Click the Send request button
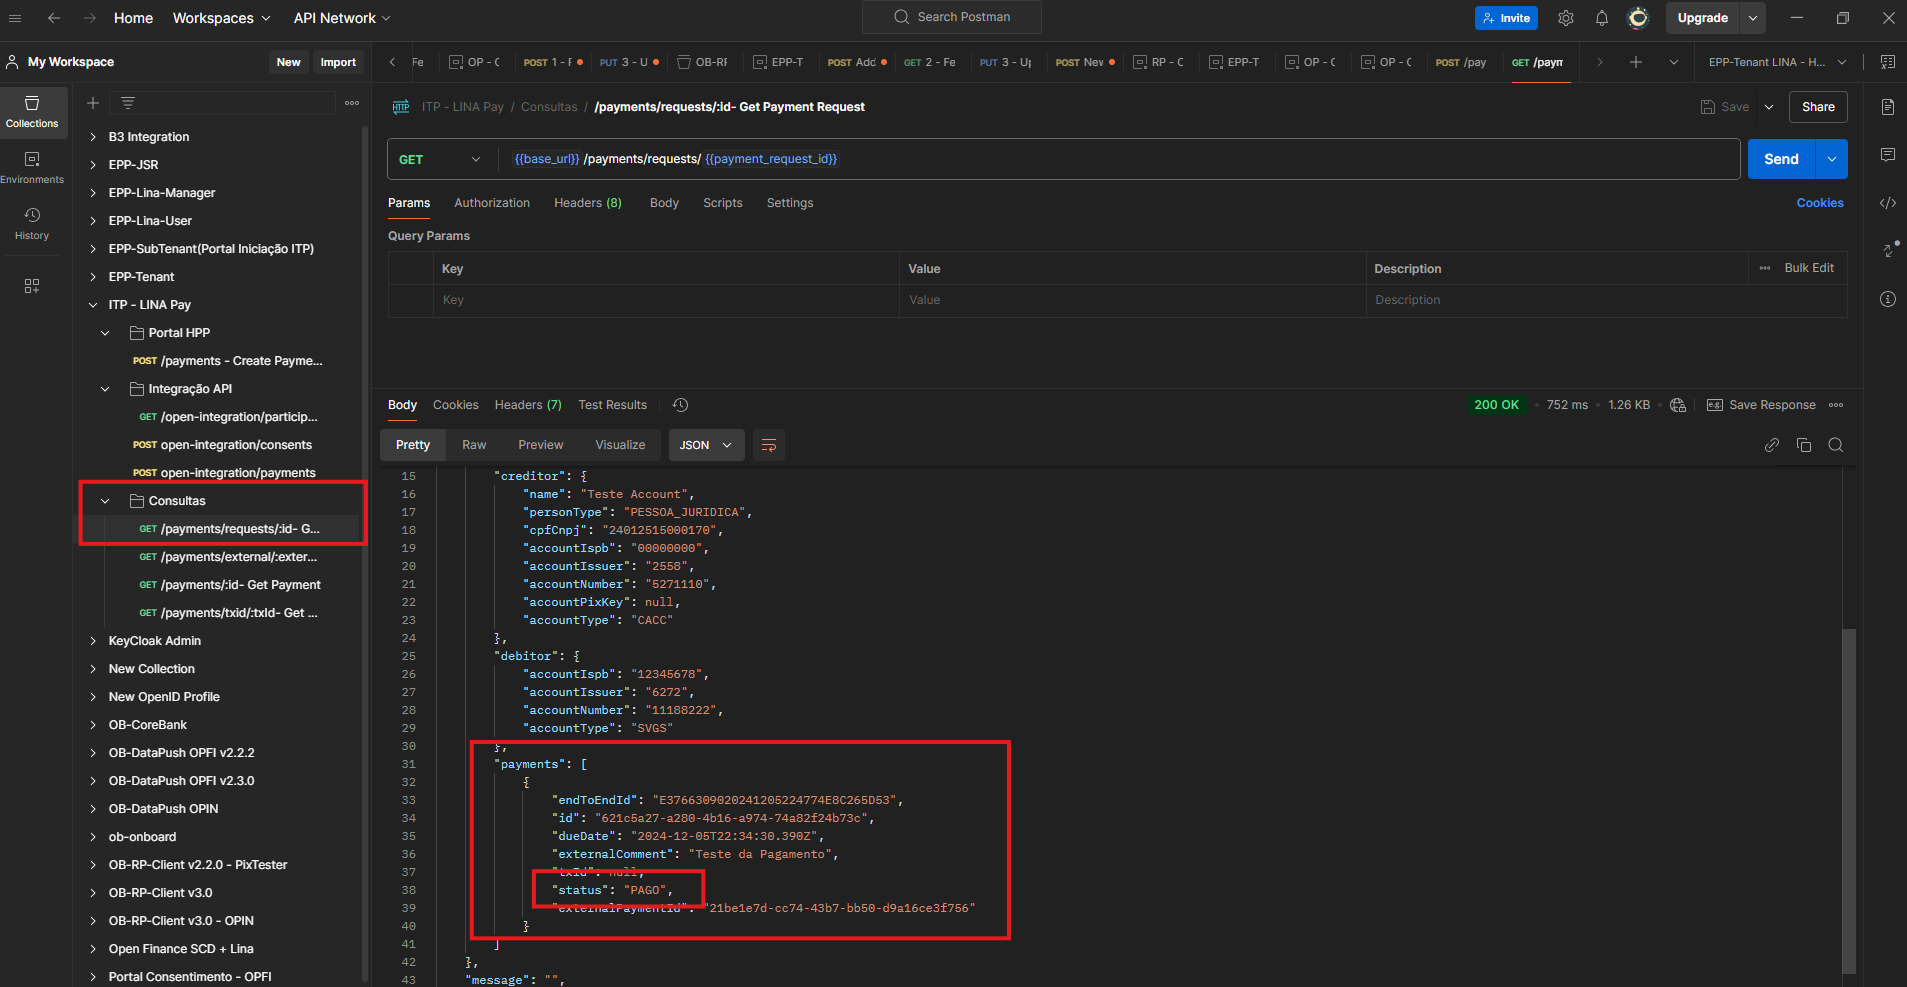Viewport: 1907px width, 987px height. (x=1780, y=159)
